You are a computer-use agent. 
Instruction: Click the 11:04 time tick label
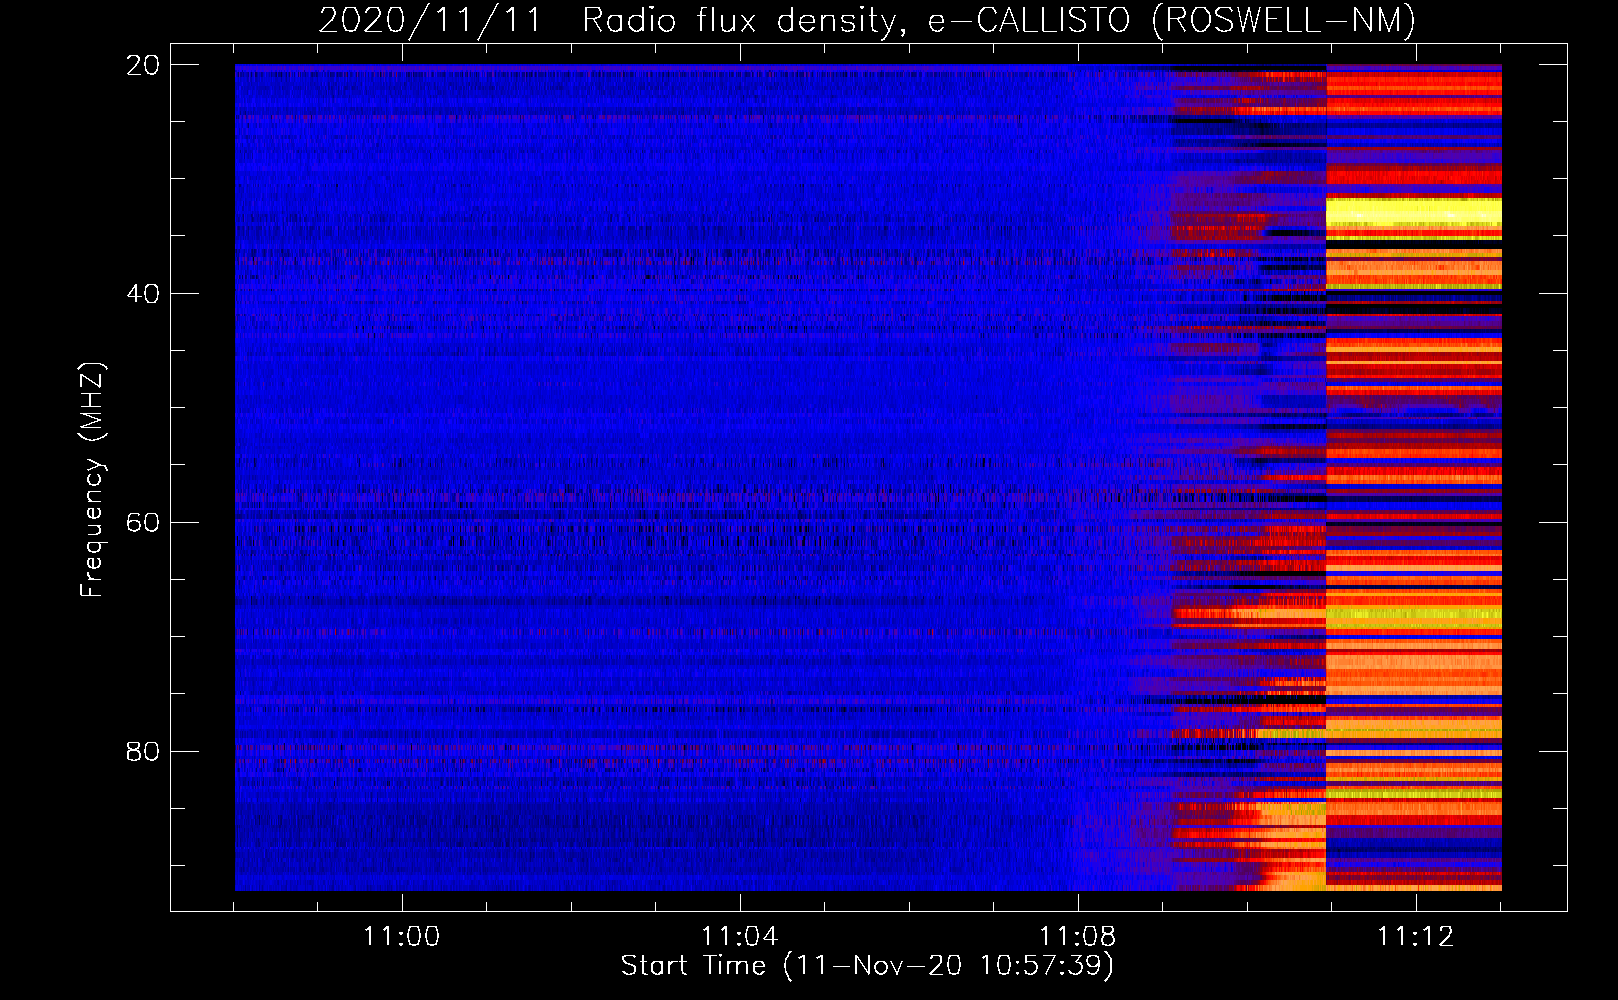coord(739,937)
